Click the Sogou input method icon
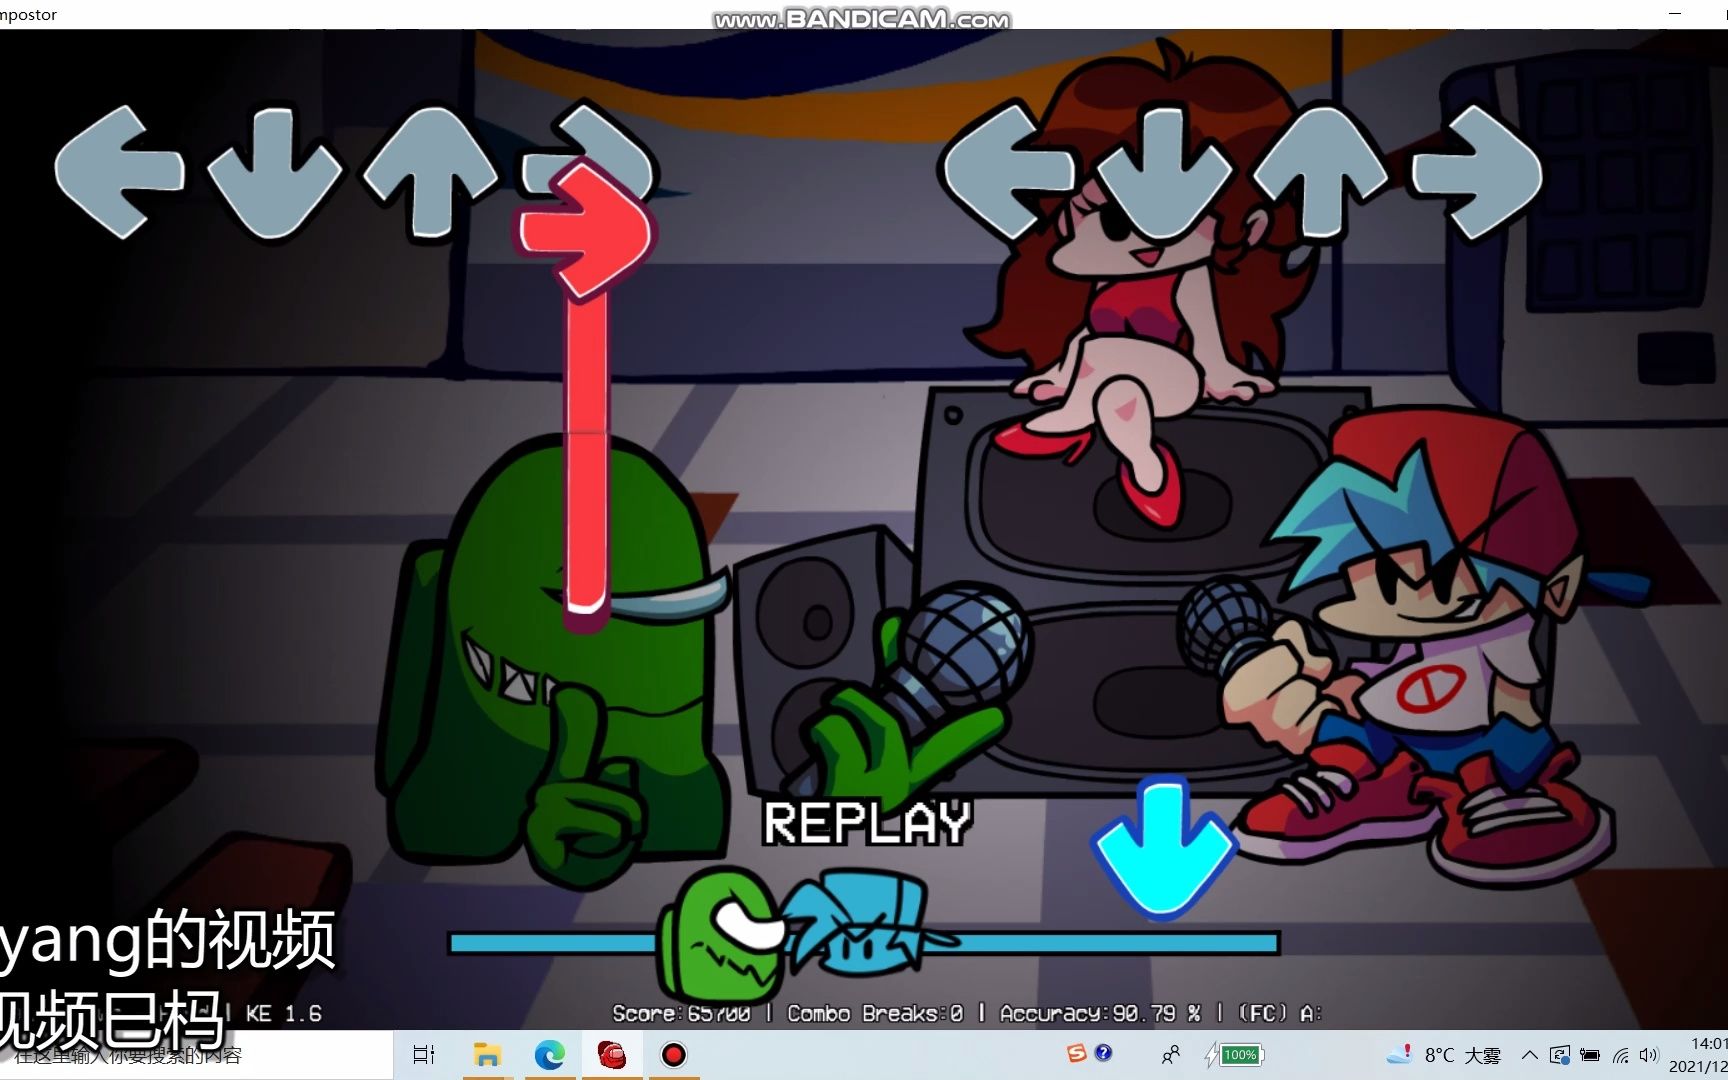This screenshot has height=1080, width=1728. (1077, 1053)
